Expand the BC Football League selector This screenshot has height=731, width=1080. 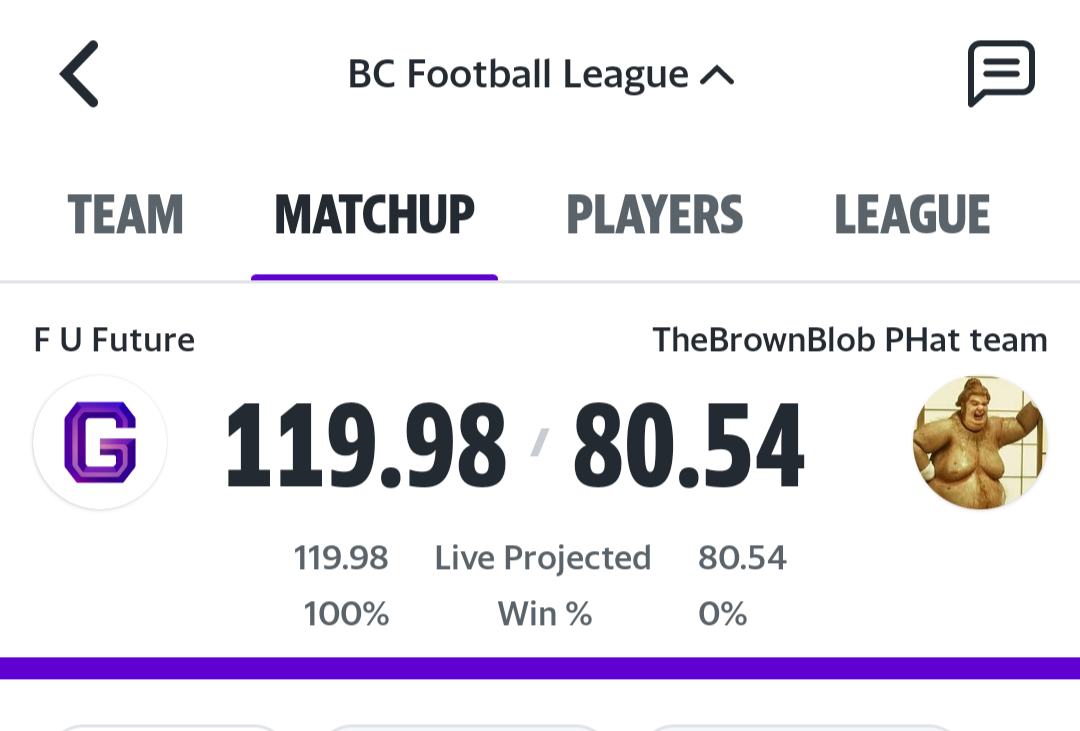click(541, 74)
